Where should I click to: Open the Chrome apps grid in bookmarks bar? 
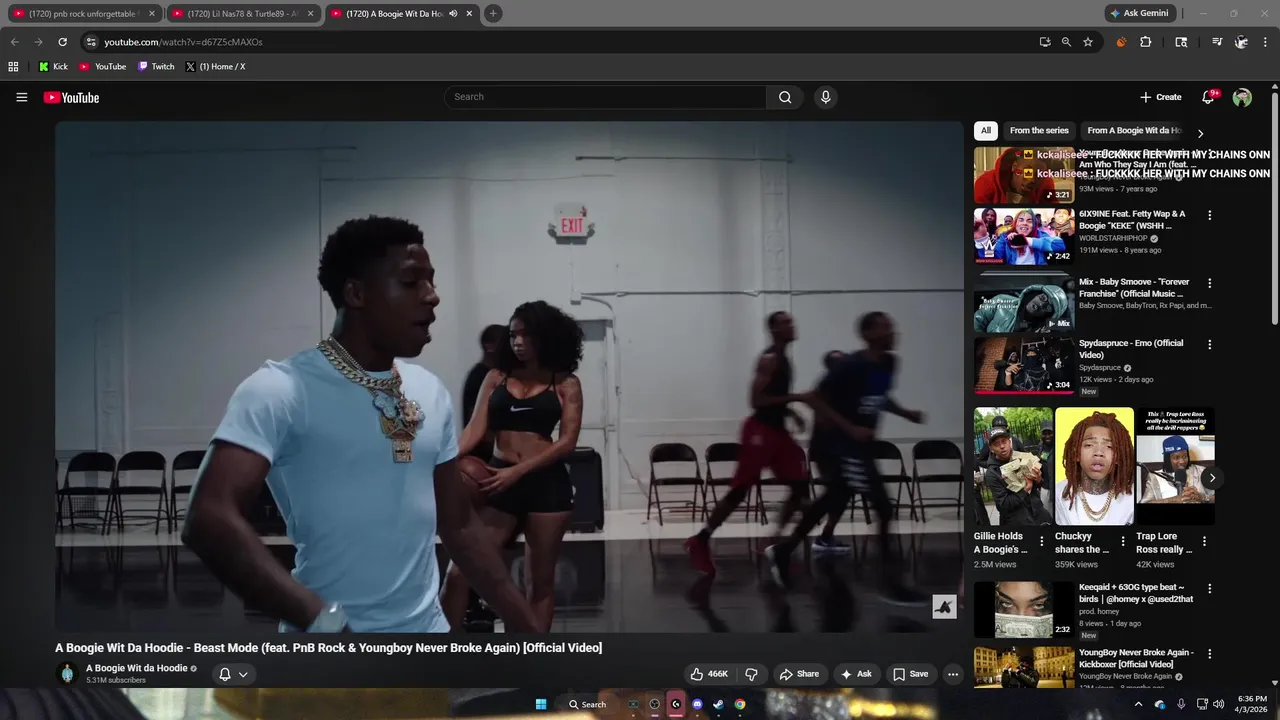[13, 67]
